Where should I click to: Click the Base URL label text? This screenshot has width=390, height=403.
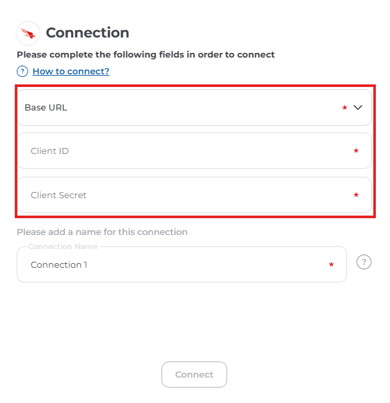(x=46, y=107)
